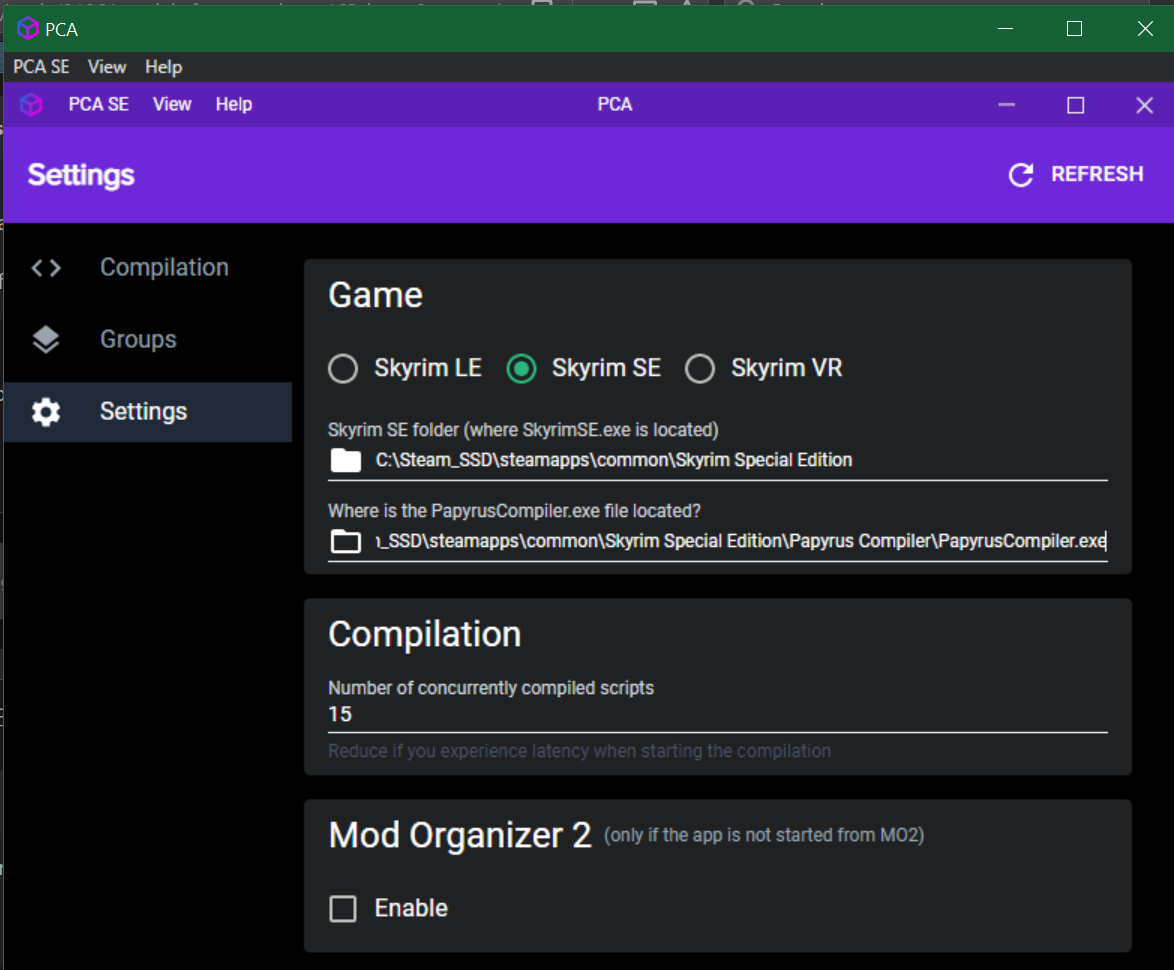This screenshot has height=970, width=1174.
Task: Click the PCA logo in the purple inner bar
Action: (x=31, y=105)
